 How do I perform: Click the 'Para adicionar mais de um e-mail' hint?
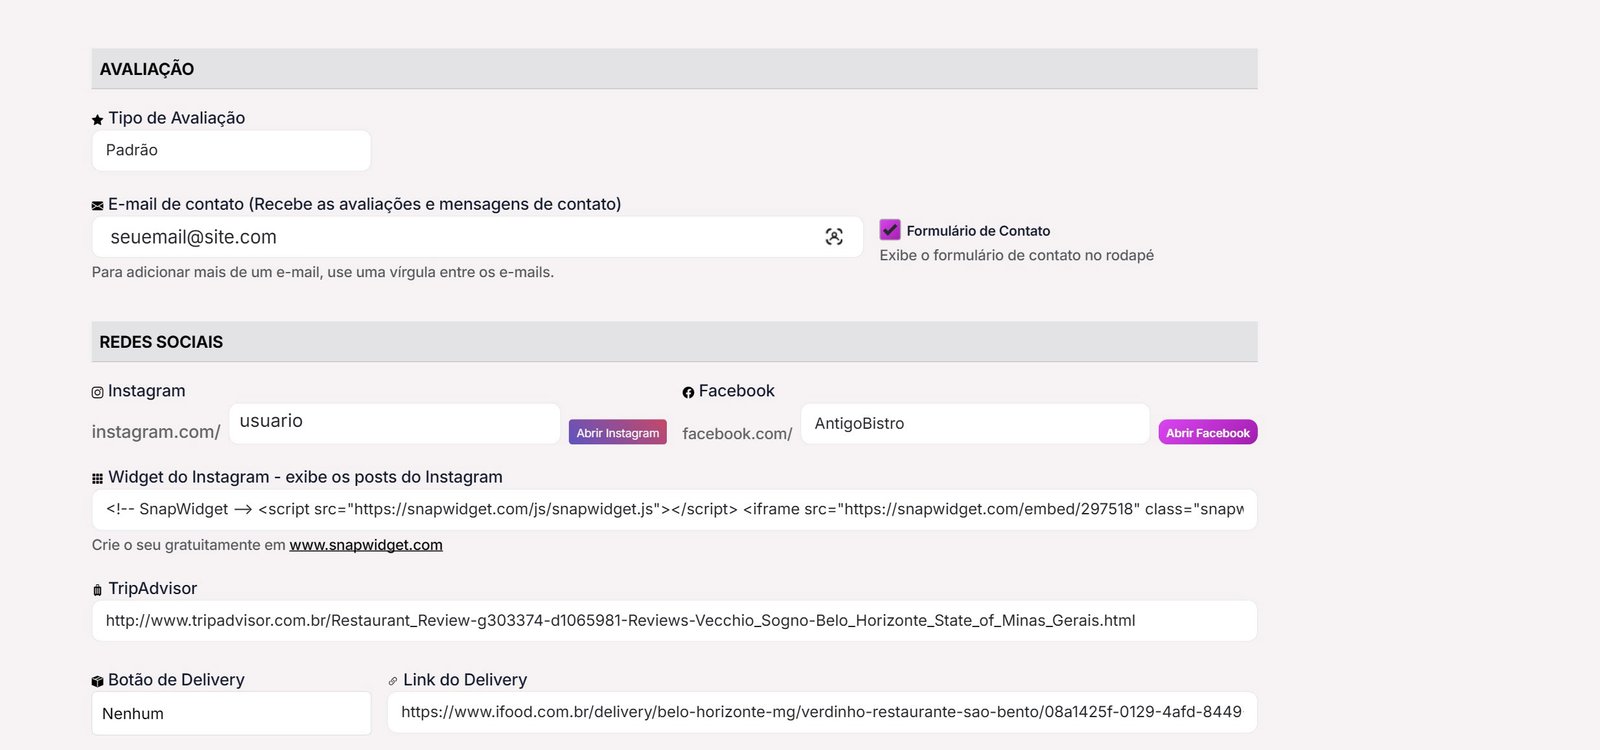tap(322, 272)
